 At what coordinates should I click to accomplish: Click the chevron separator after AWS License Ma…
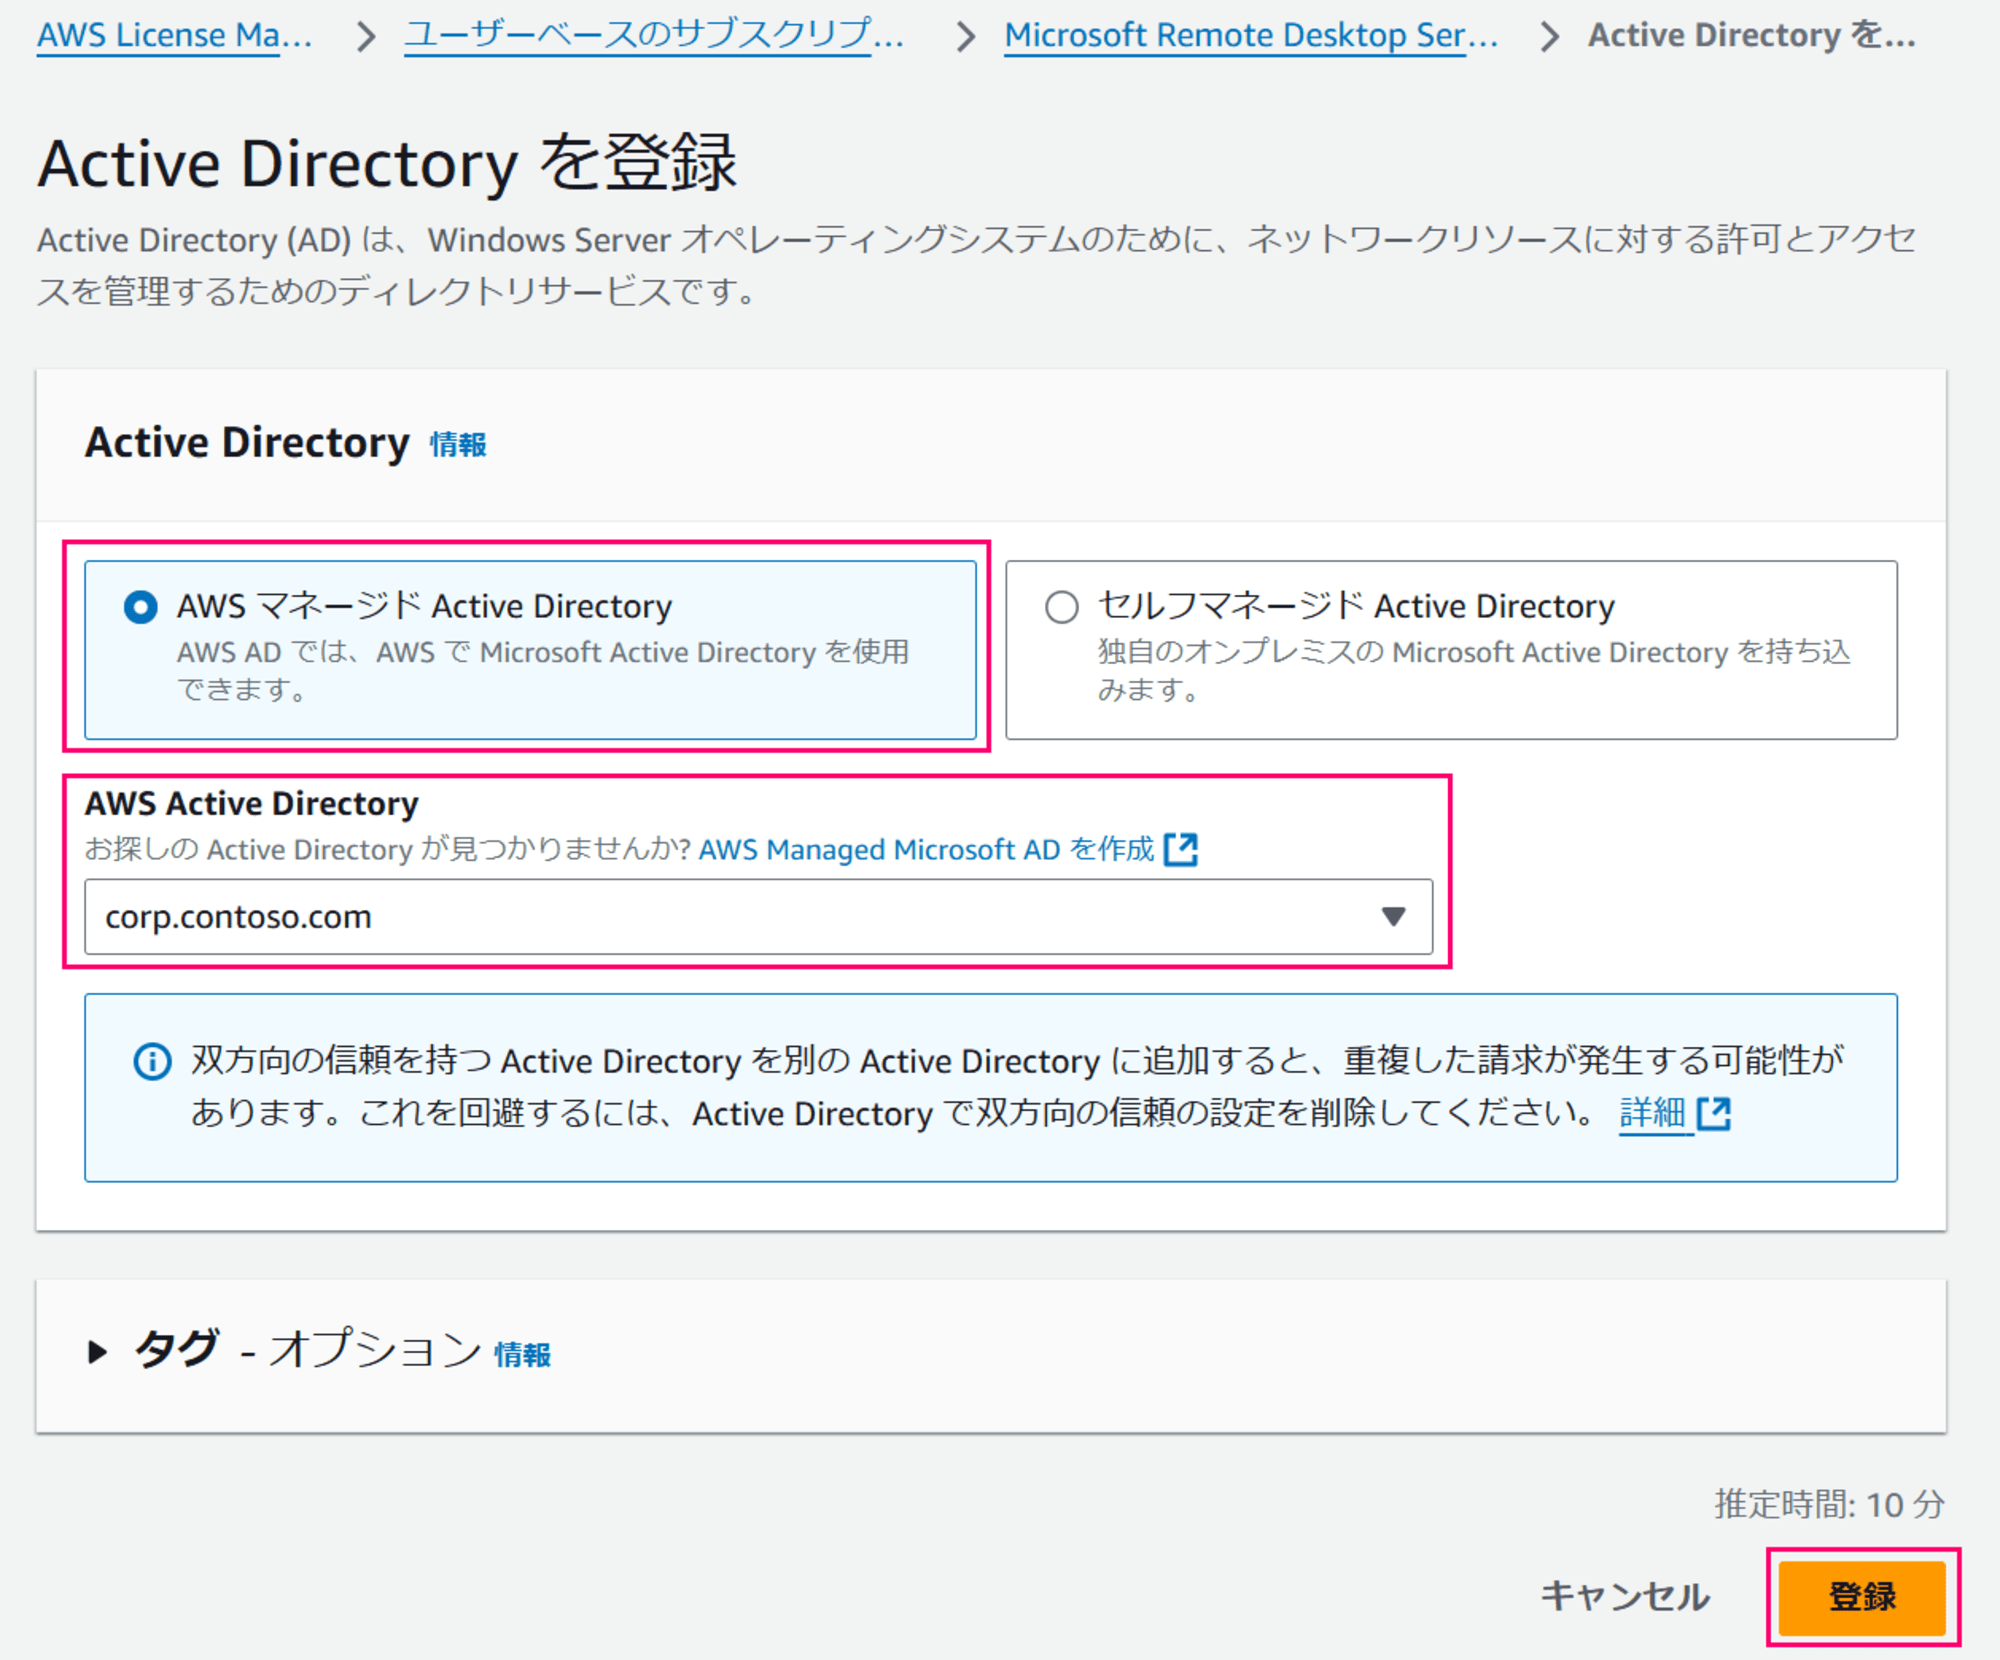click(x=367, y=37)
